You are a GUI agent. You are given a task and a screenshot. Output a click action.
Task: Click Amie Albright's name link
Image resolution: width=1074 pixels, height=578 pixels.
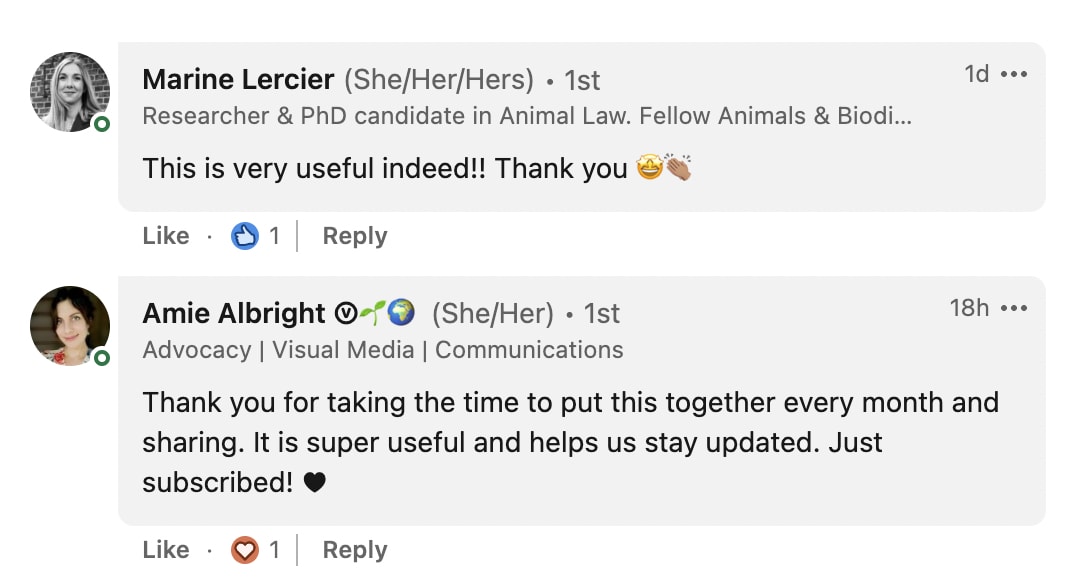pyautogui.click(x=234, y=313)
